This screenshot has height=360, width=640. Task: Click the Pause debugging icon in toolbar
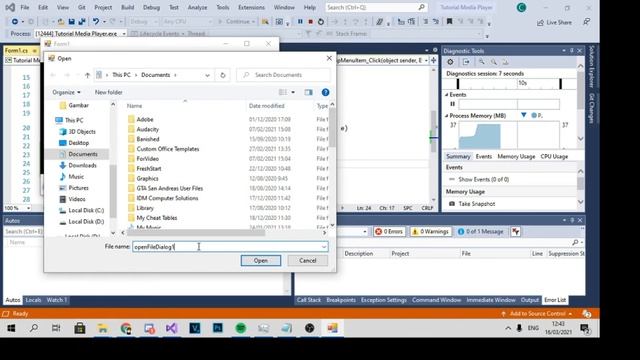[x=300, y=22]
